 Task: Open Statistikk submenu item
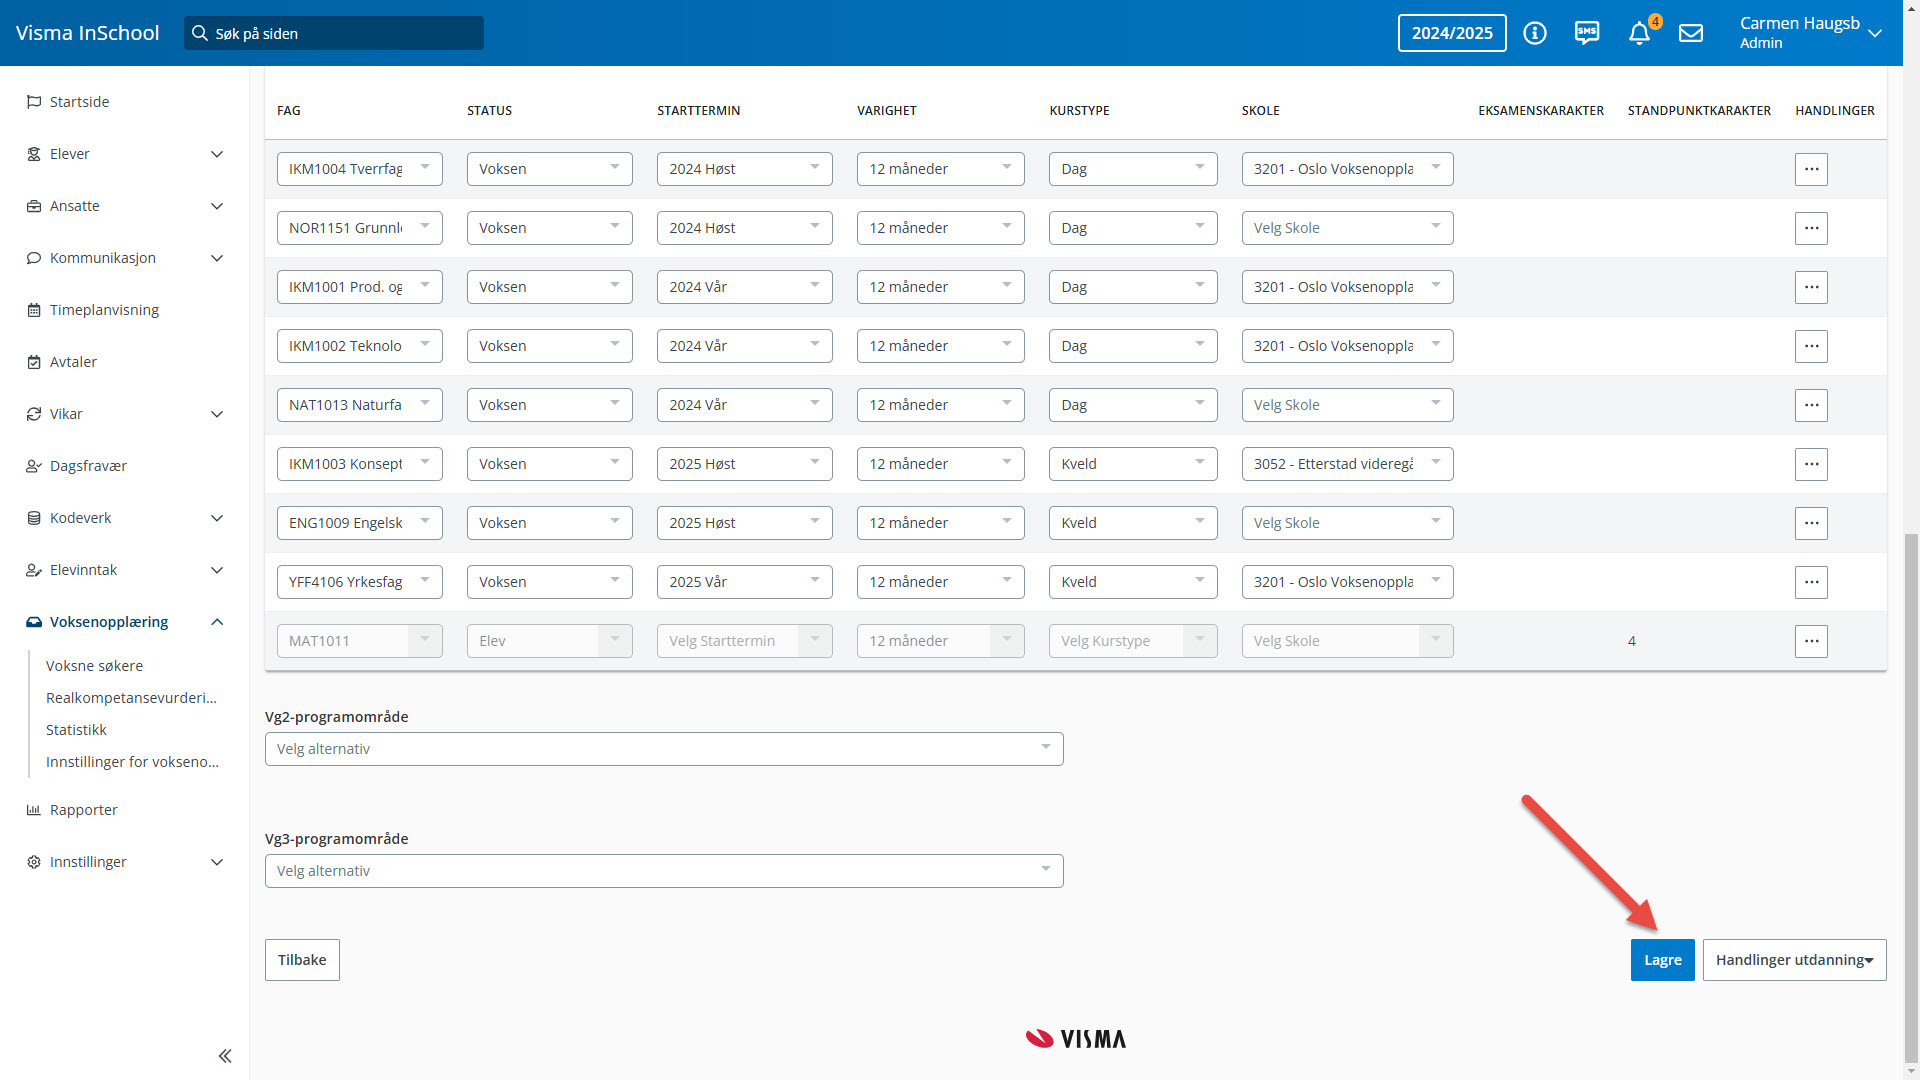pos(76,730)
